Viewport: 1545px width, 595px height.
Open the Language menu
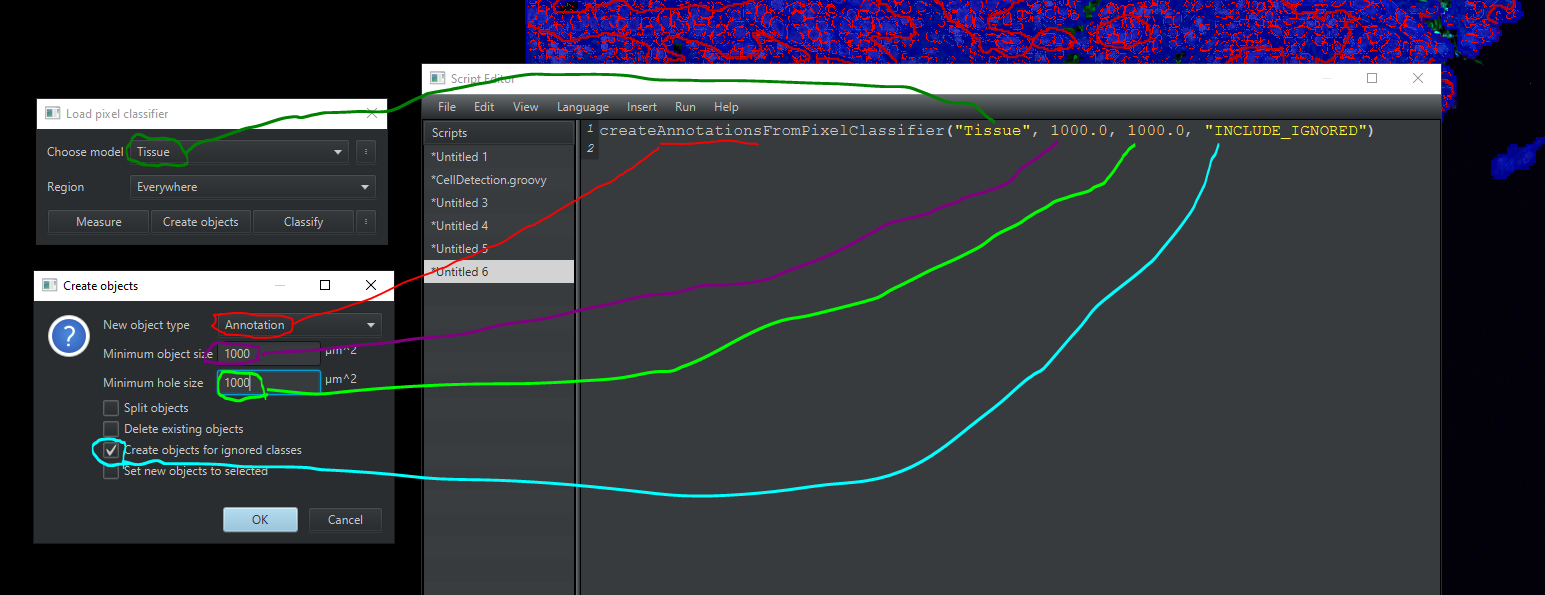582,107
